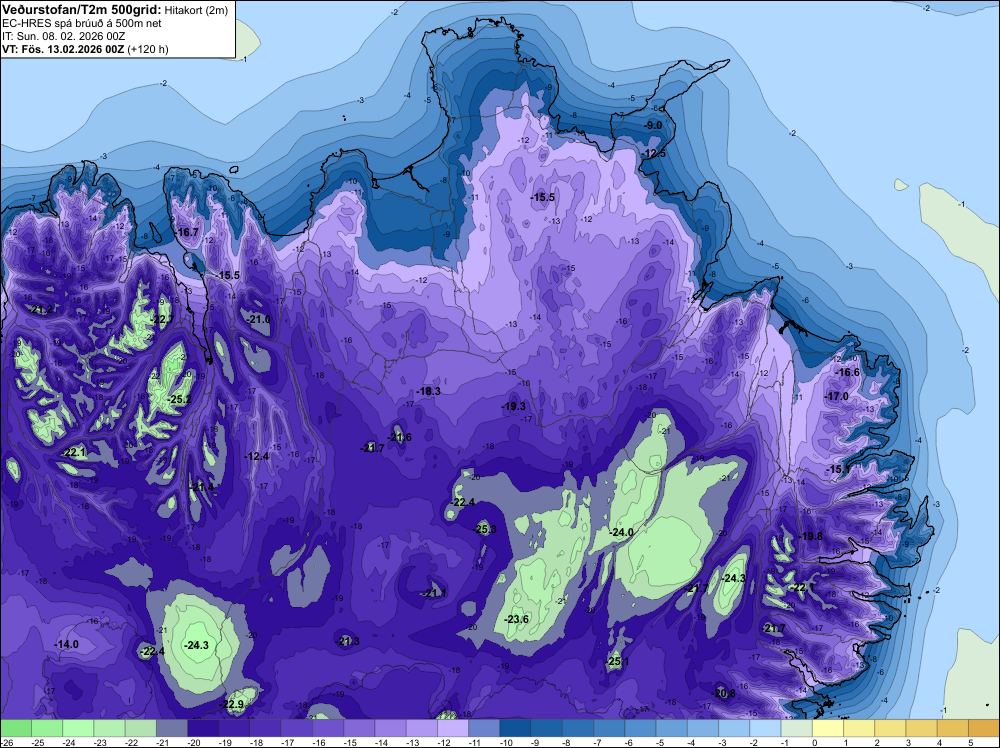Click the -23.6 temperature value
Screen dimensions: 1000x748
point(517,619)
